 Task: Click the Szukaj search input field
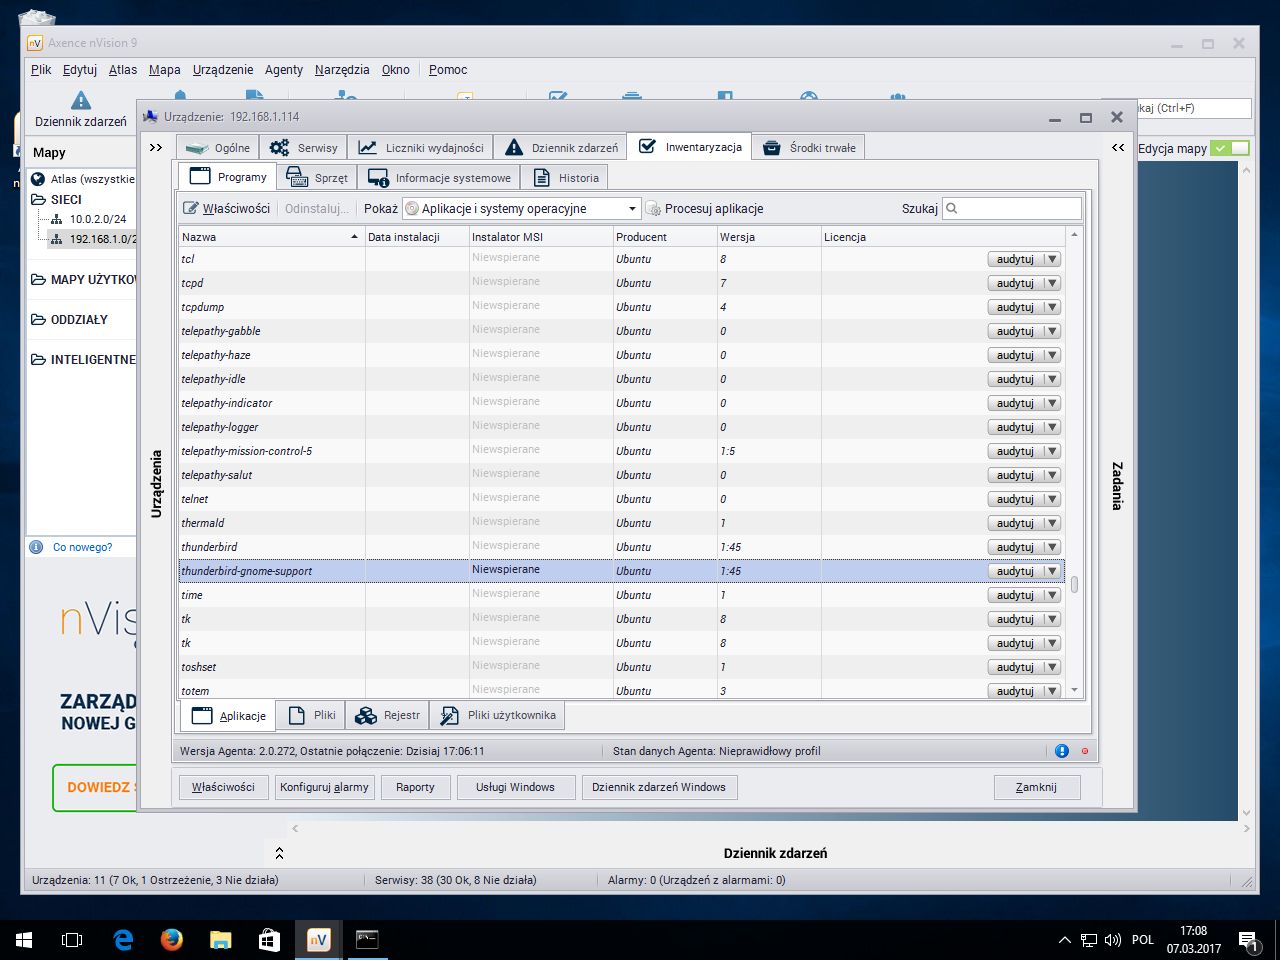coord(1012,208)
